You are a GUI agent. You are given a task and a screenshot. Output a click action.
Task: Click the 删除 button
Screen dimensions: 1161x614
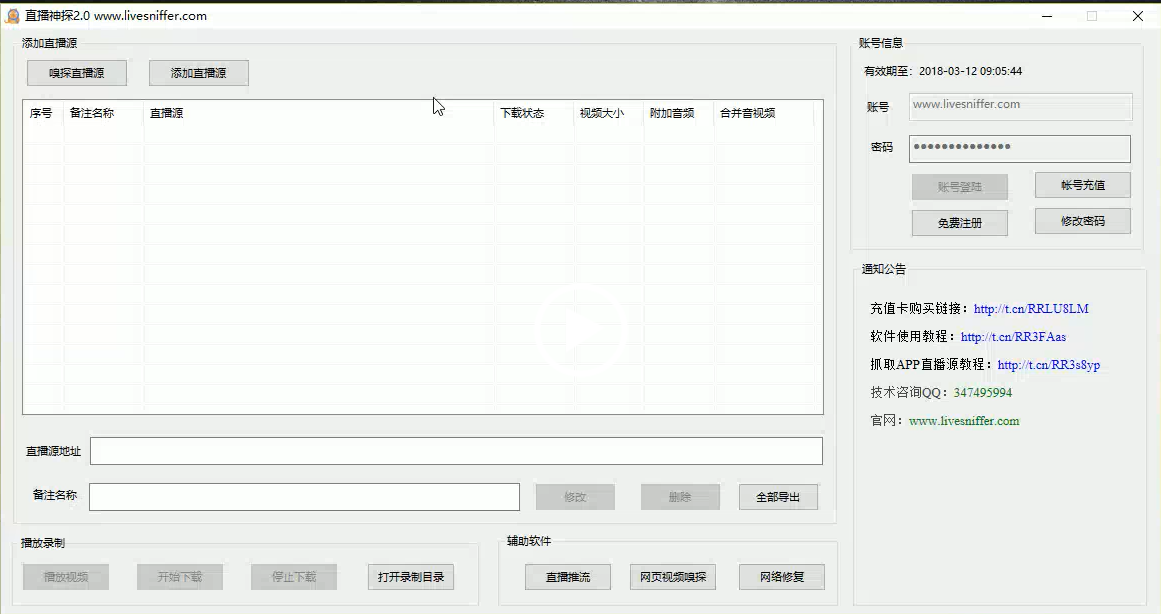click(x=680, y=497)
